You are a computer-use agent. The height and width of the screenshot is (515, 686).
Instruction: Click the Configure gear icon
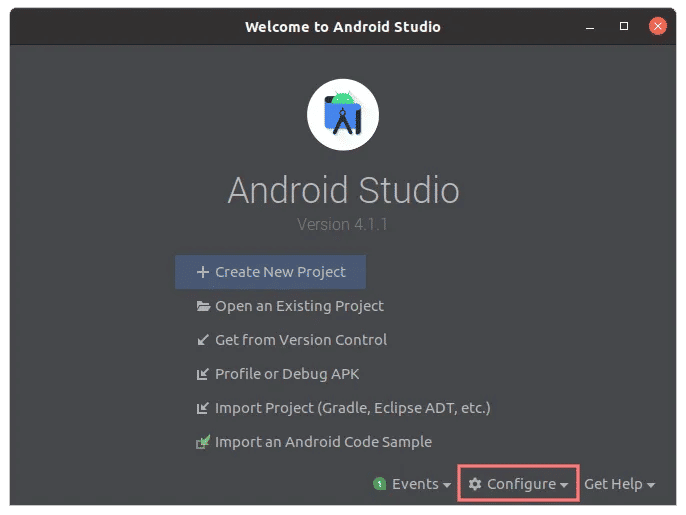click(475, 484)
